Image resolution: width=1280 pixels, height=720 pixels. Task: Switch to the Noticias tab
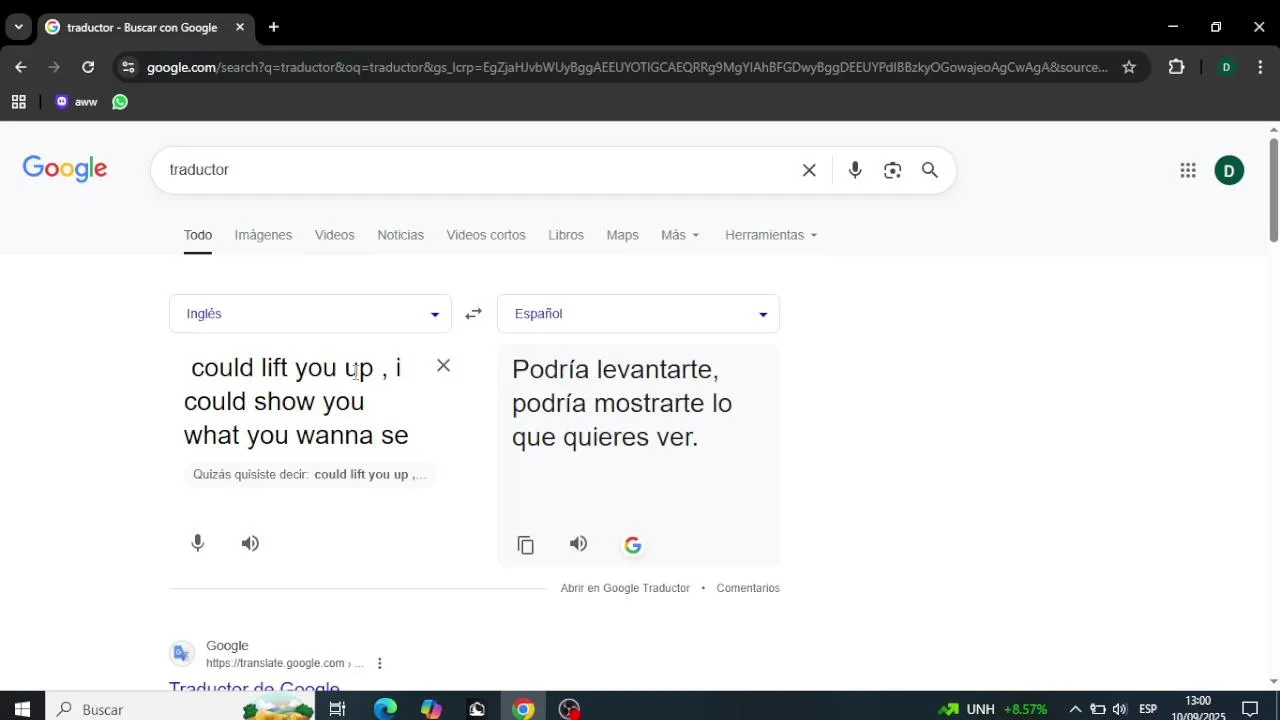(x=400, y=235)
